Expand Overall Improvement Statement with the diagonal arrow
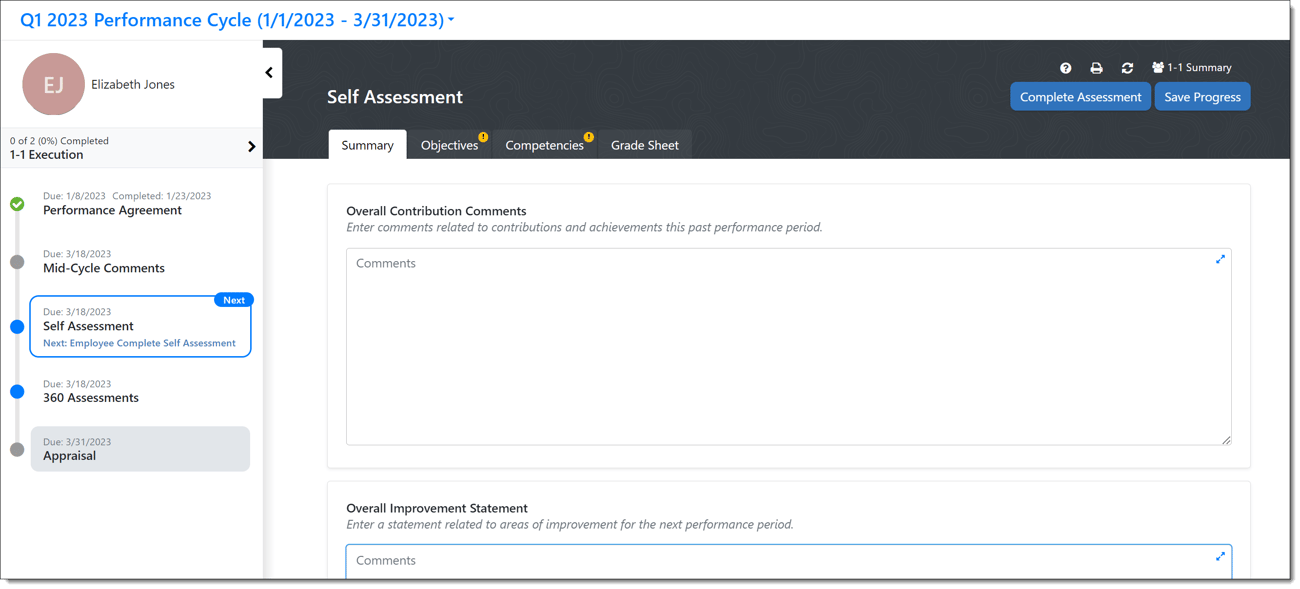Image resolution: width=1300 pixels, height=589 pixels. pyautogui.click(x=1220, y=556)
